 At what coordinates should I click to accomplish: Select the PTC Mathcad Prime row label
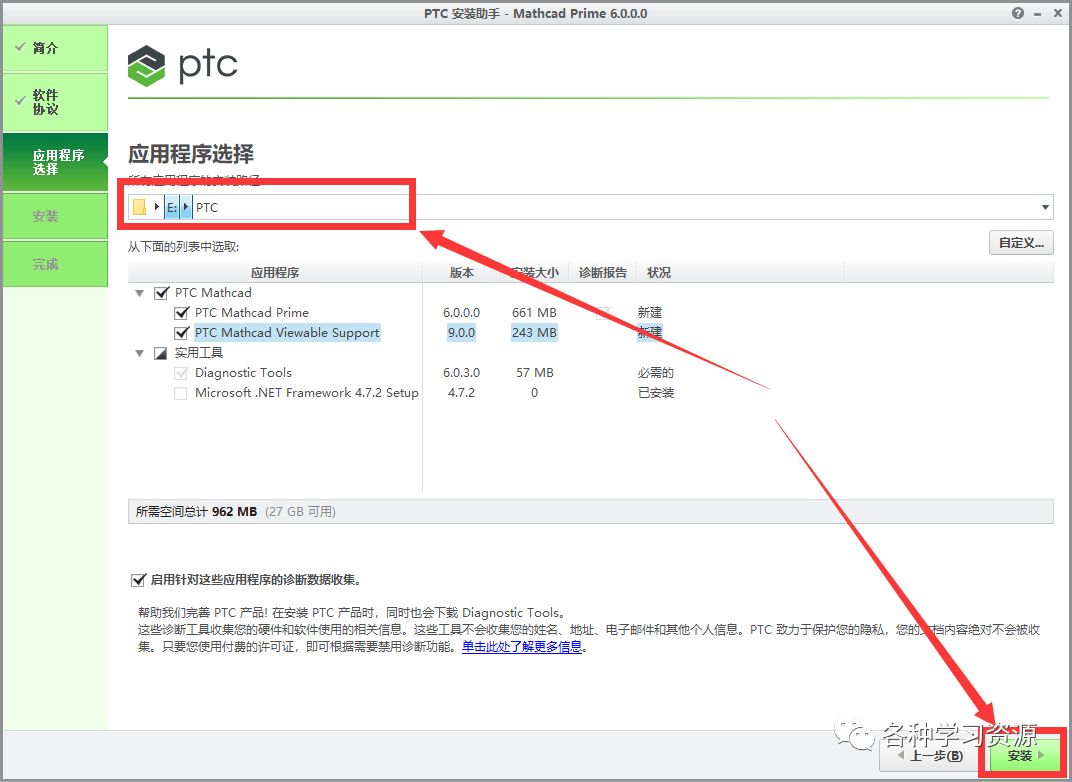click(252, 312)
